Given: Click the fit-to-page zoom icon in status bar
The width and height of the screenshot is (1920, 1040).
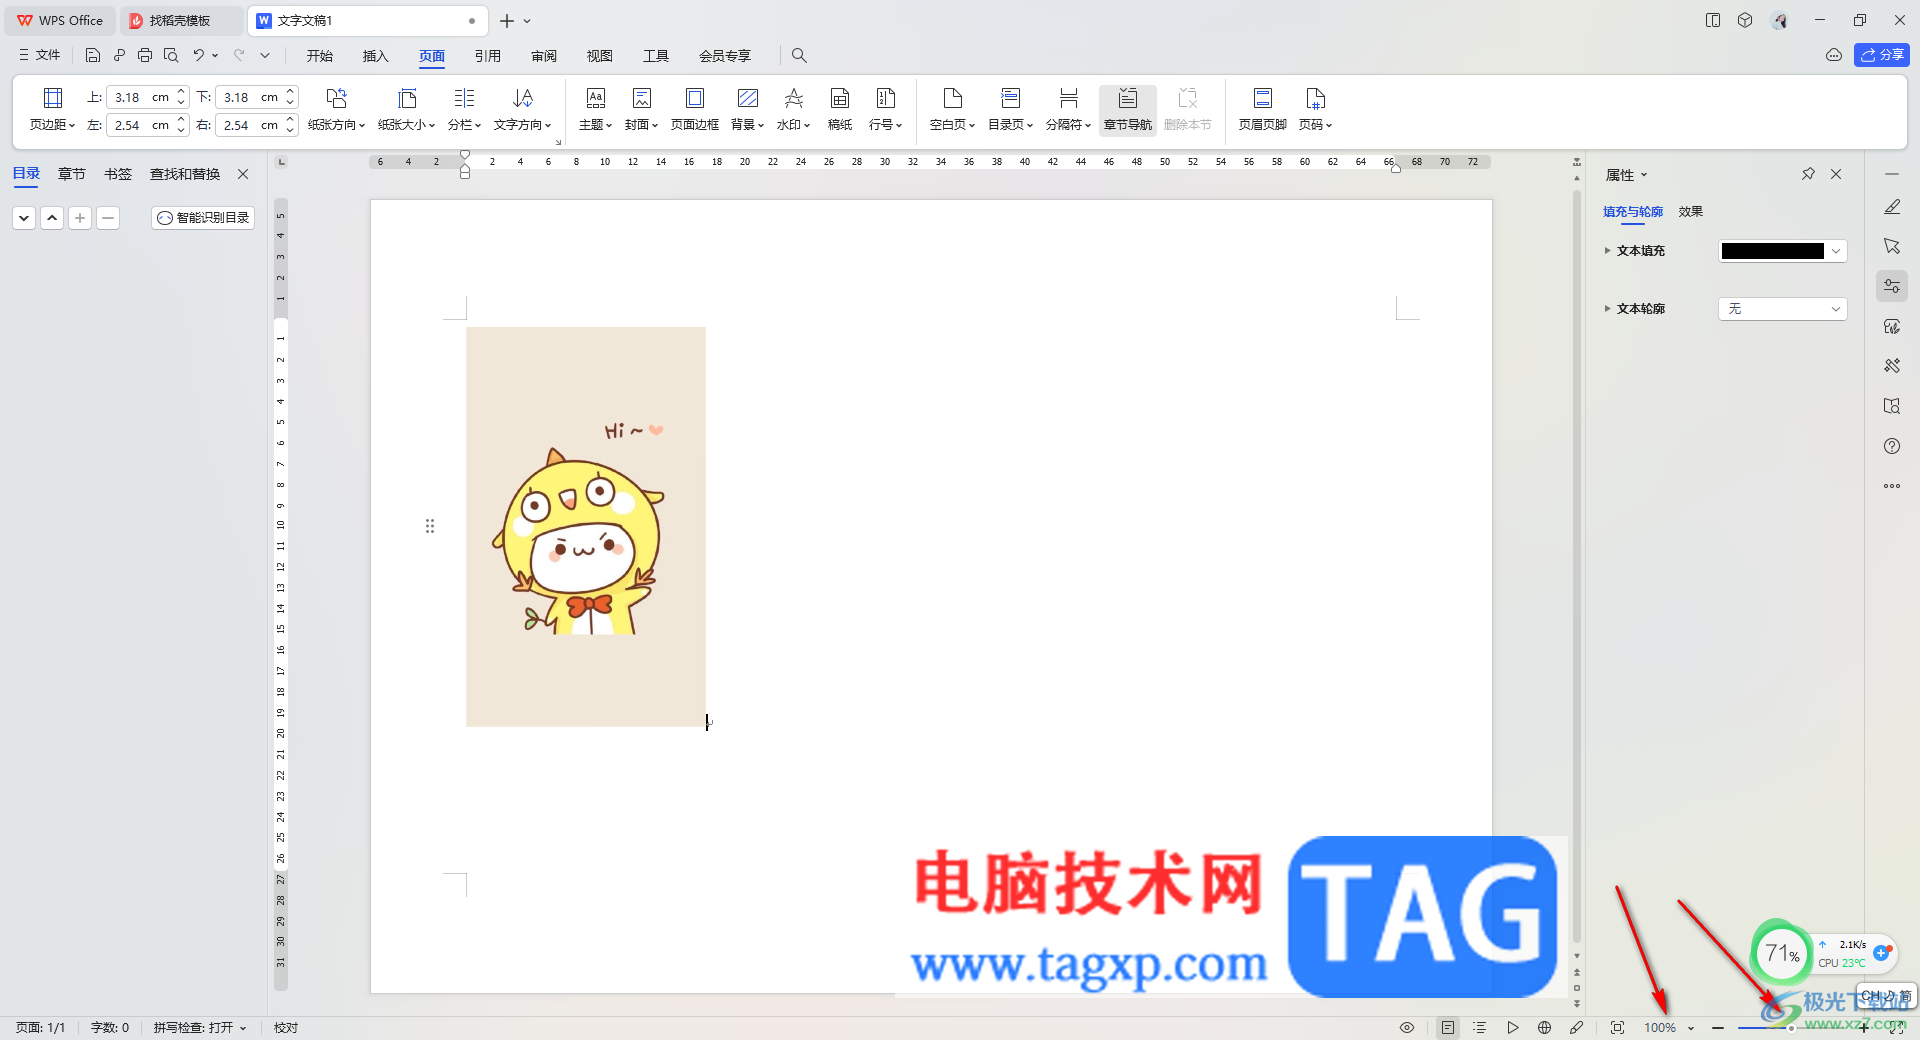Looking at the screenshot, I should 1617,1028.
